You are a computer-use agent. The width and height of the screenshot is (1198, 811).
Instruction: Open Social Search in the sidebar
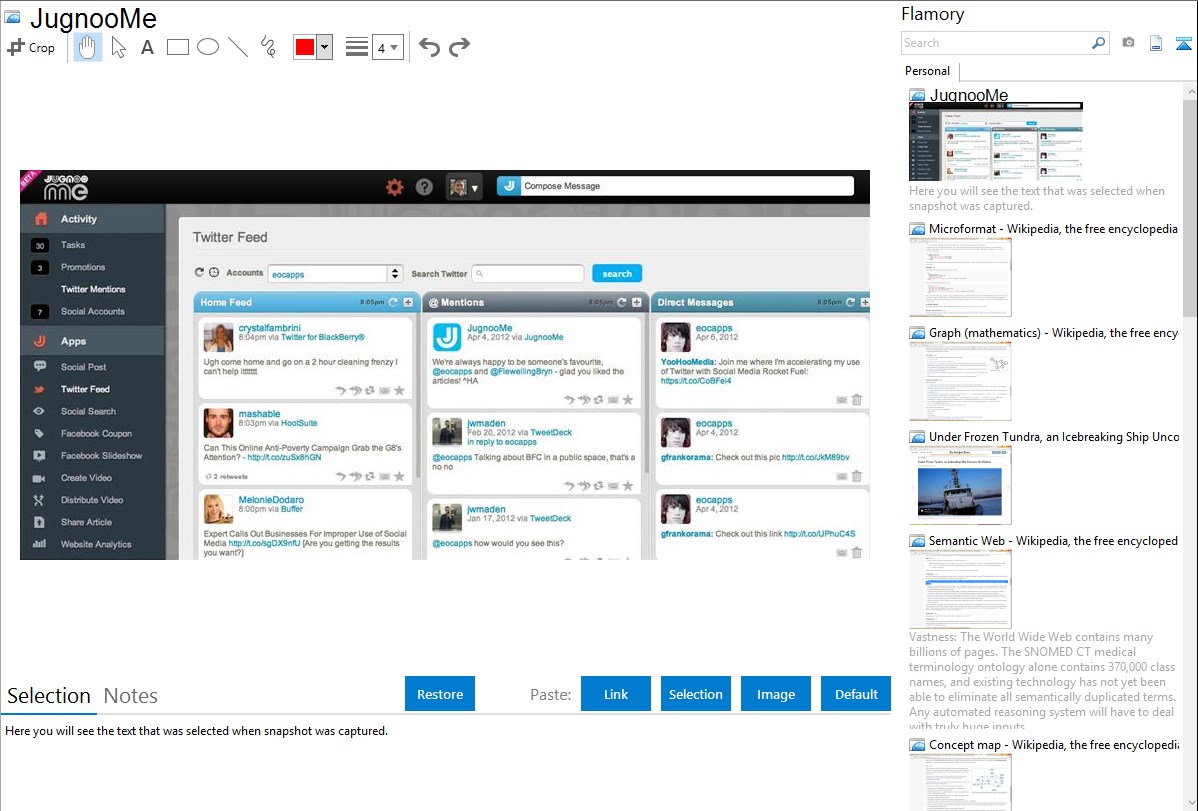click(x=88, y=411)
